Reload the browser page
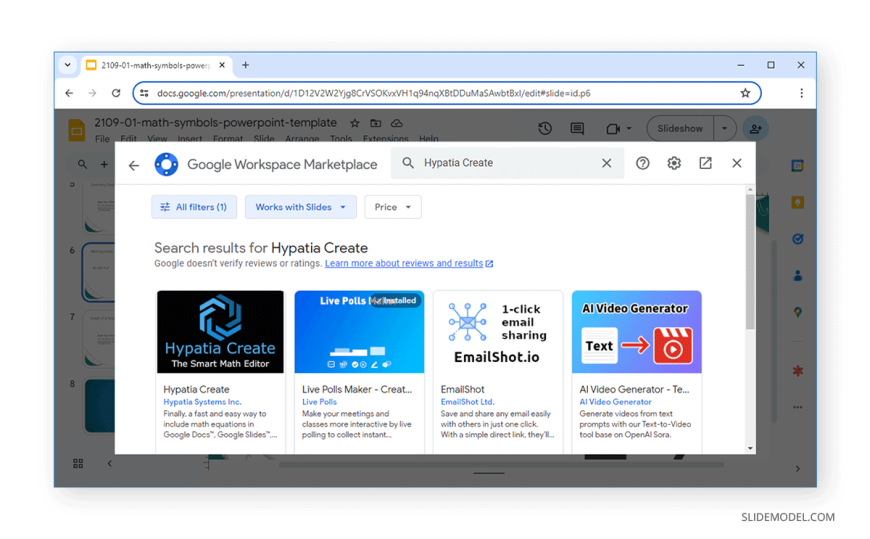This screenshot has width=870, height=539. point(115,93)
